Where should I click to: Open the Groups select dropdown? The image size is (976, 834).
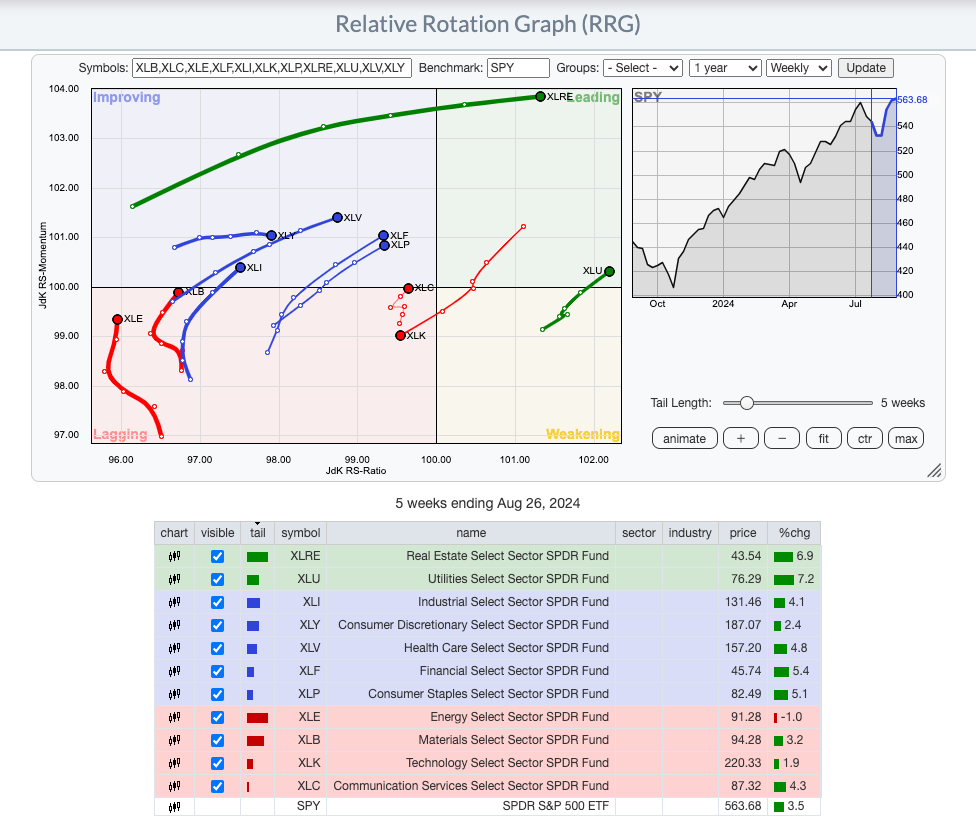pos(643,68)
